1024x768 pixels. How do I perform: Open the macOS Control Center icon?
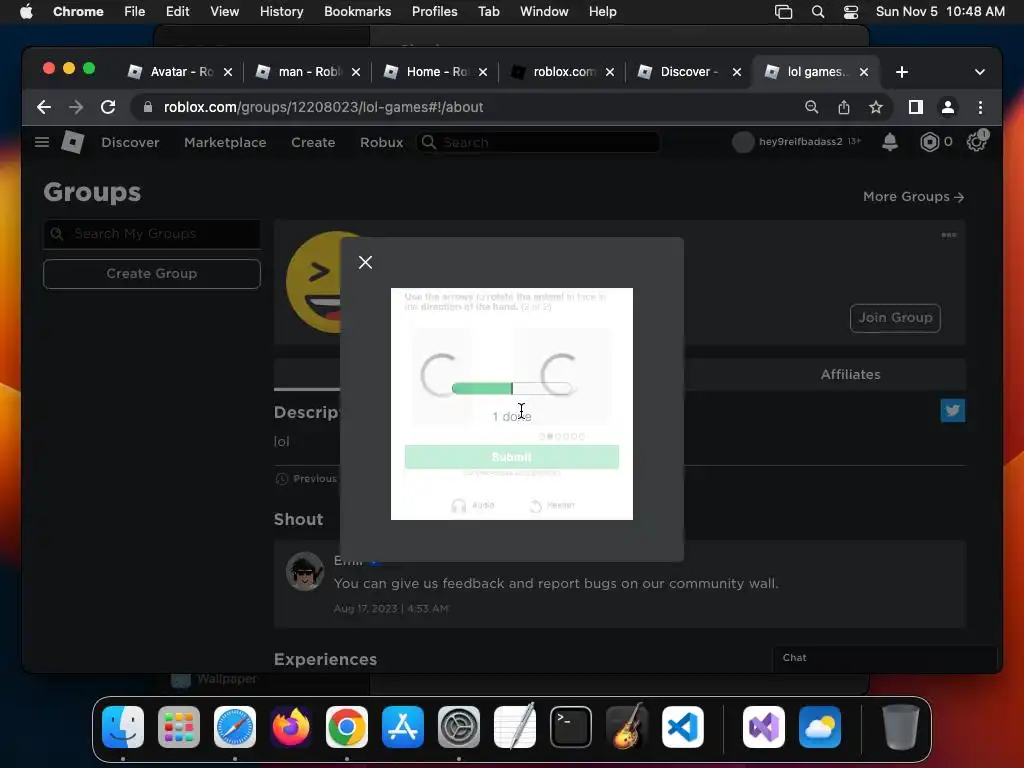pos(850,12)
